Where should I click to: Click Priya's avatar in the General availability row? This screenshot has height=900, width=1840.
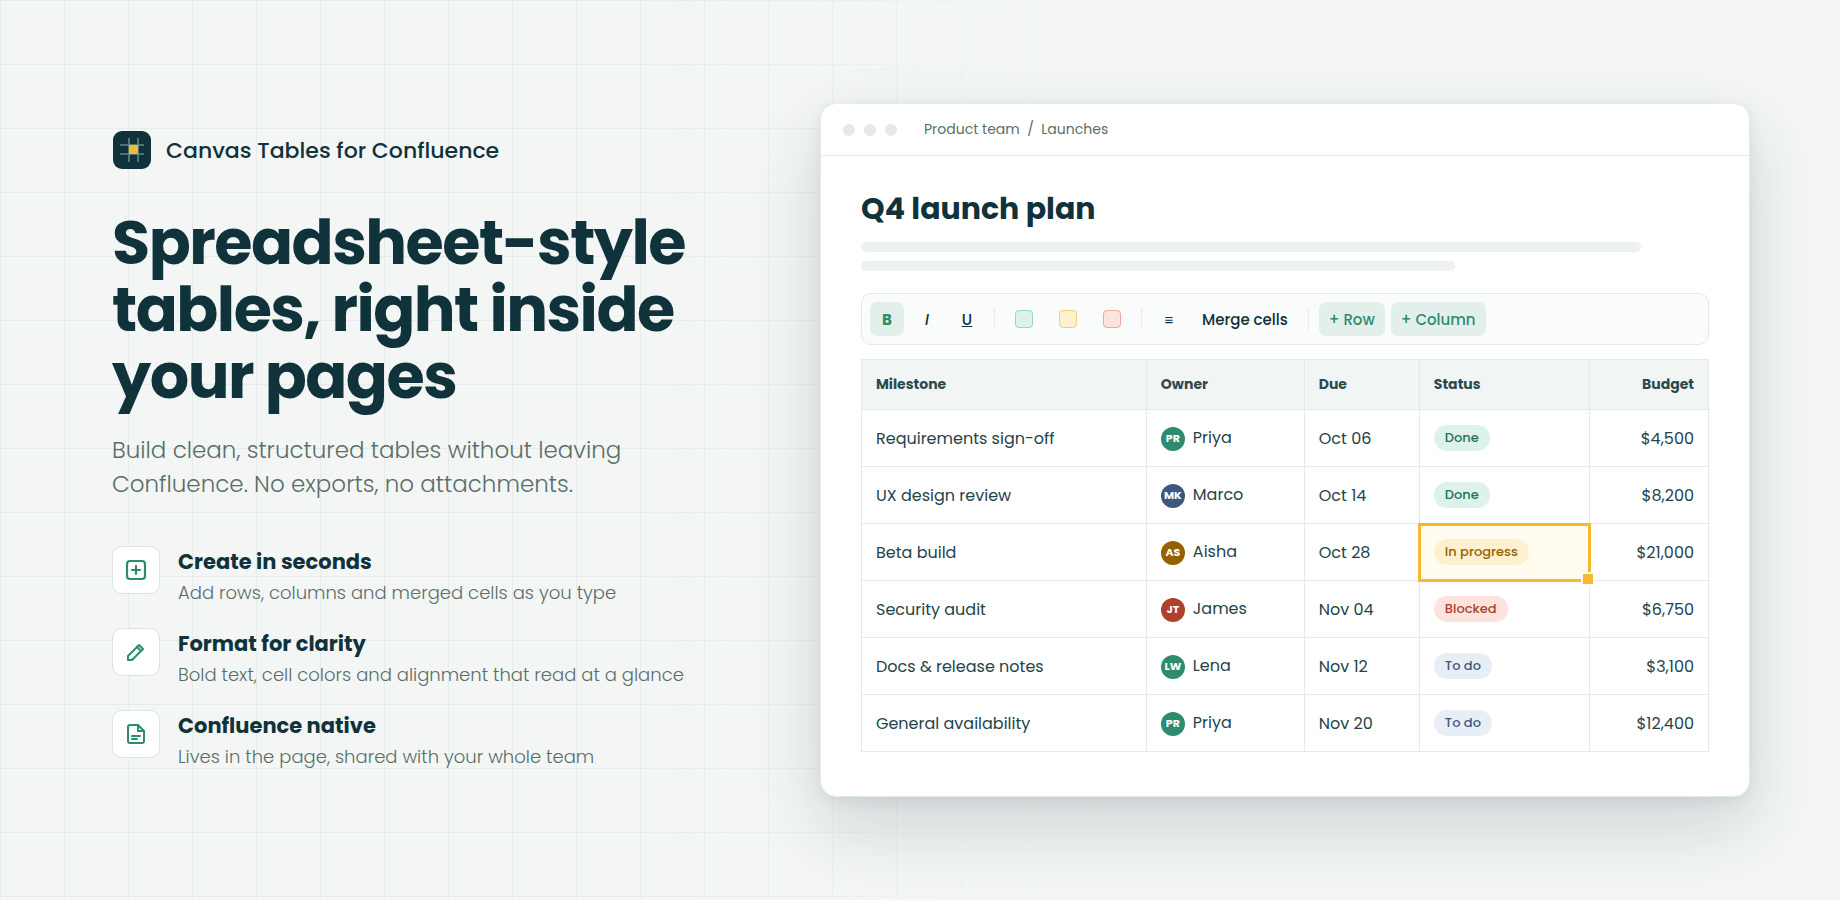click(1173, 723)
